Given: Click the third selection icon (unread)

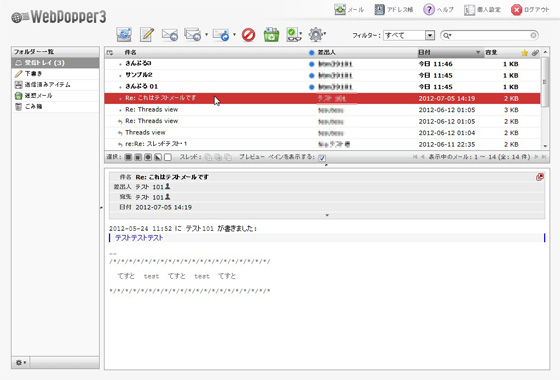Looking at the screenshot, I should click(148, 157).
